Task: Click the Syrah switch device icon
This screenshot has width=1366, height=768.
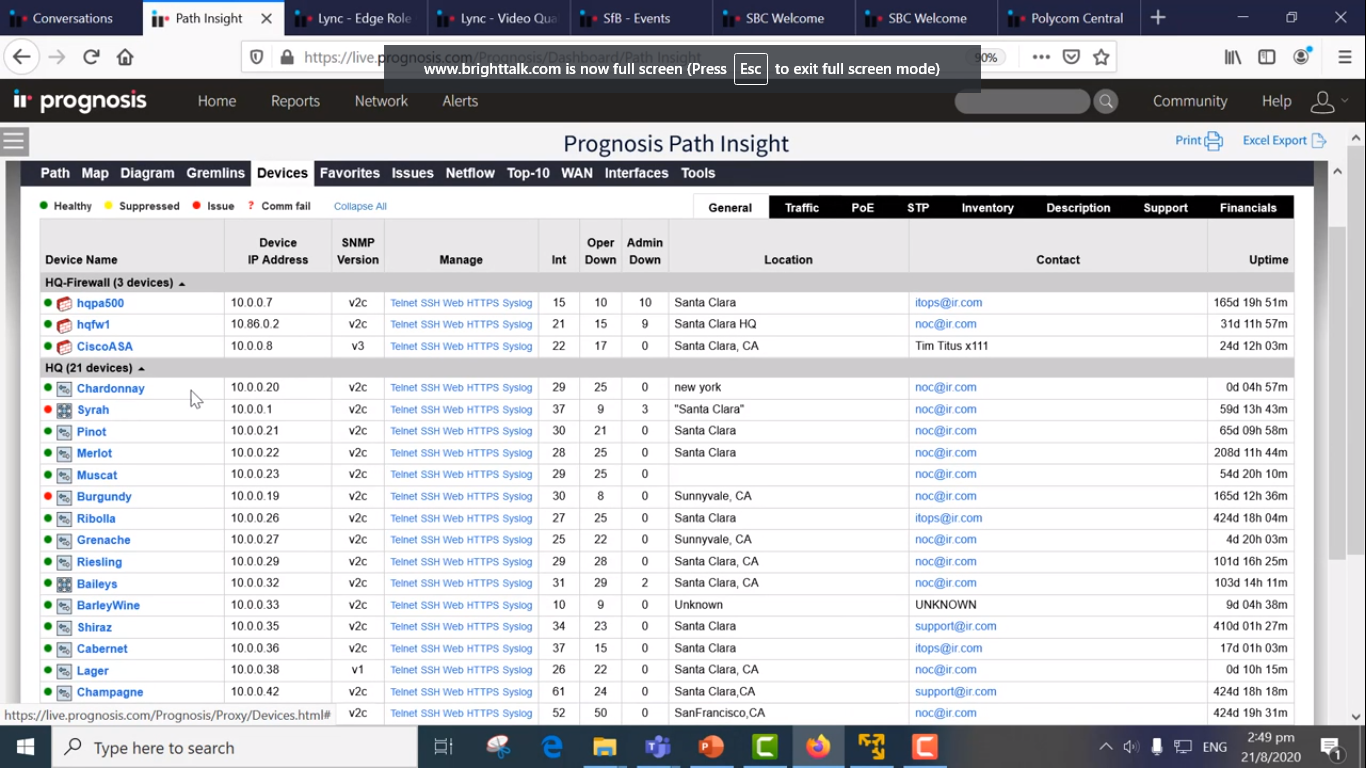Action: click(x=64, y=410)
